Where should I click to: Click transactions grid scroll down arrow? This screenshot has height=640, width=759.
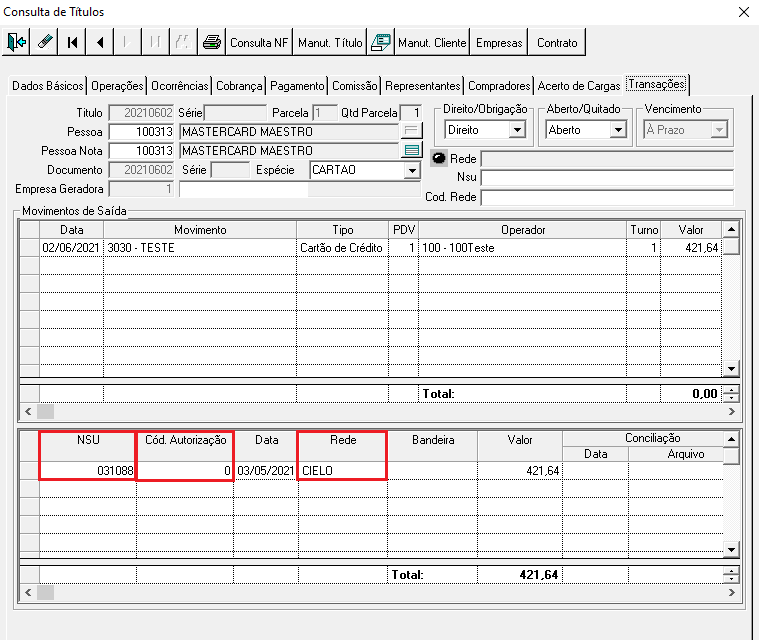(731, 549)
